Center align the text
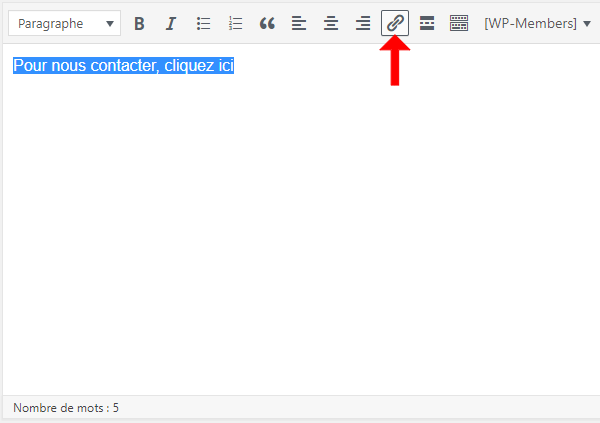The width and height of the screenshot is (600, 423). [331, 23]
